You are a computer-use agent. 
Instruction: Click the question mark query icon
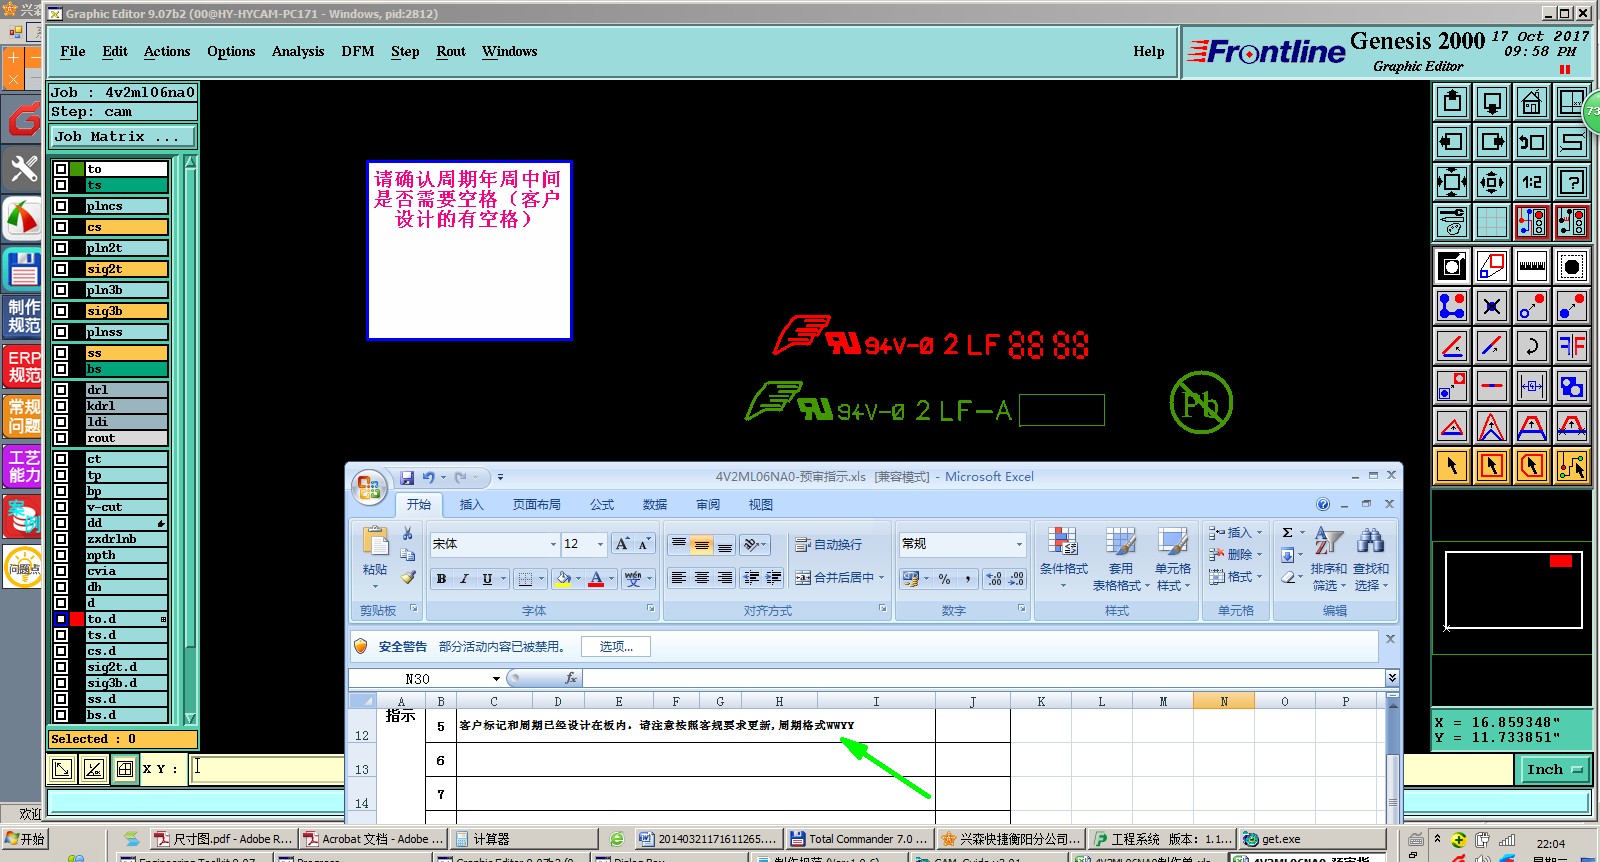point(1572,182)
